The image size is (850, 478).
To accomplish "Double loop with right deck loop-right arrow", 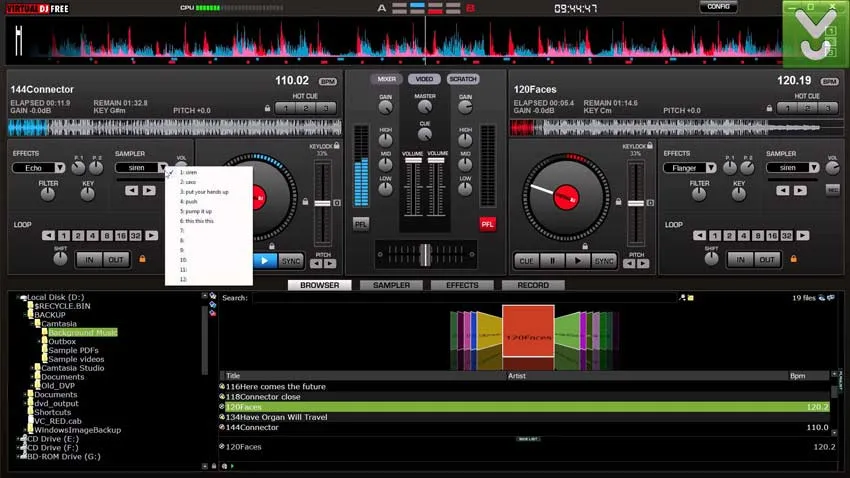I will click(x=803, y=236).
